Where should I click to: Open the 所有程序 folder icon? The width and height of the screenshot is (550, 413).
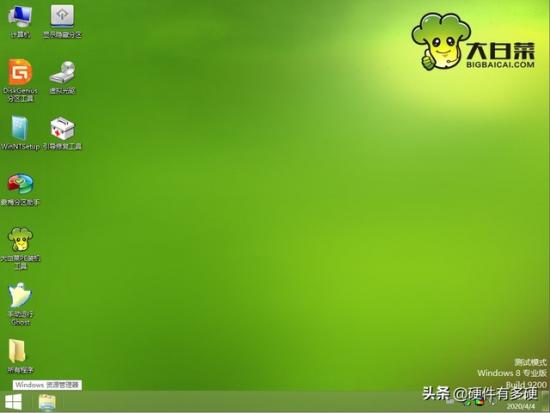[20, 356]
